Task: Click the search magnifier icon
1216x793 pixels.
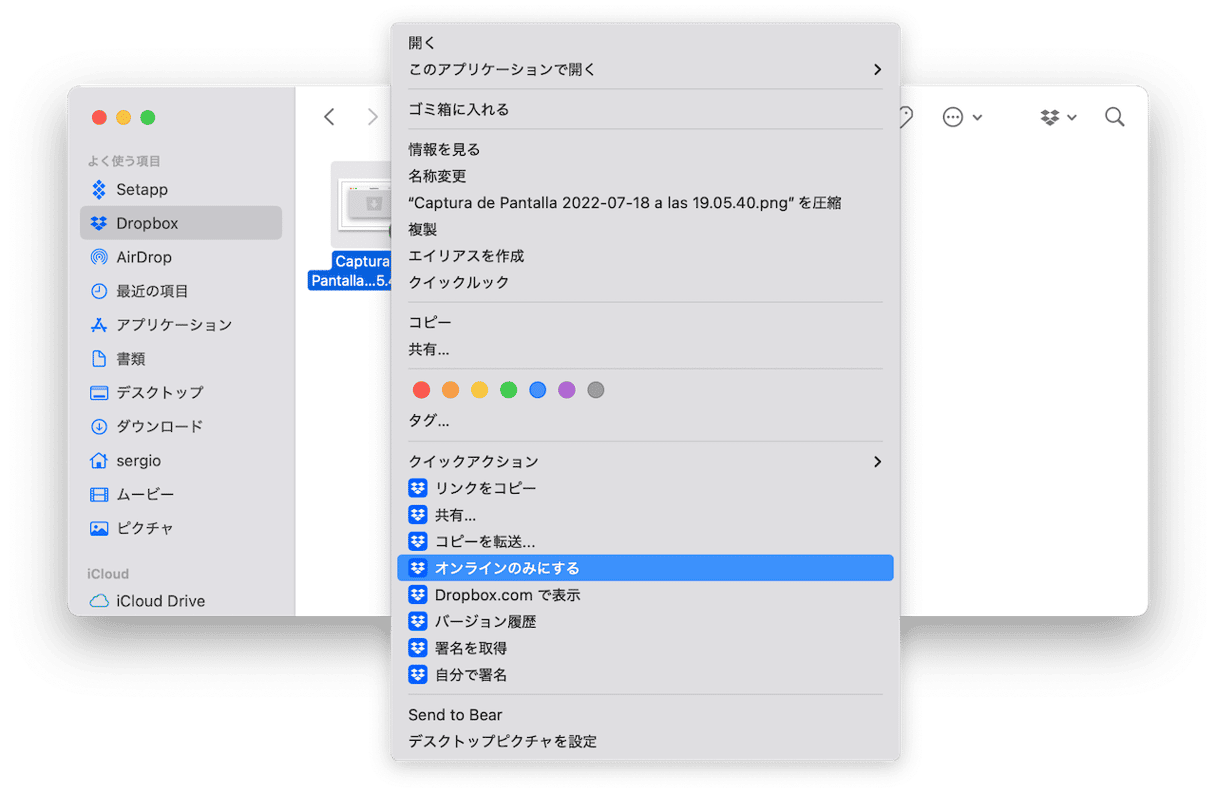Action: (x=1115, y=118)
